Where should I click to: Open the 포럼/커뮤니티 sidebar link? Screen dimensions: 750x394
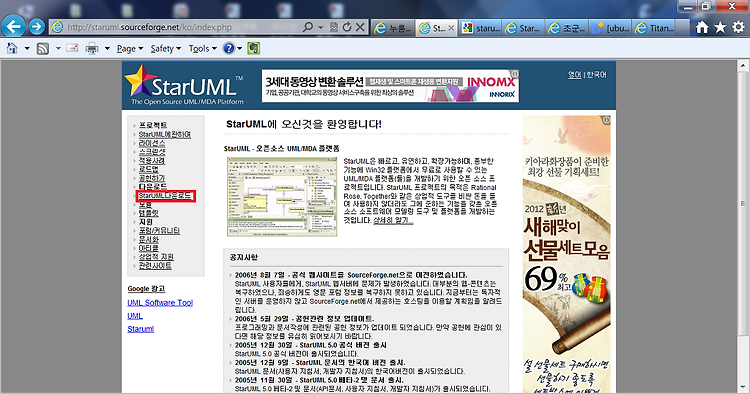tap(159, 230)
